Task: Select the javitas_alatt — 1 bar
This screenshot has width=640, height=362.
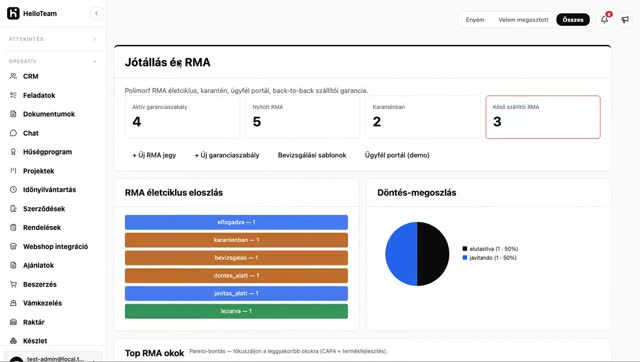Action: [x=236, y=293]
